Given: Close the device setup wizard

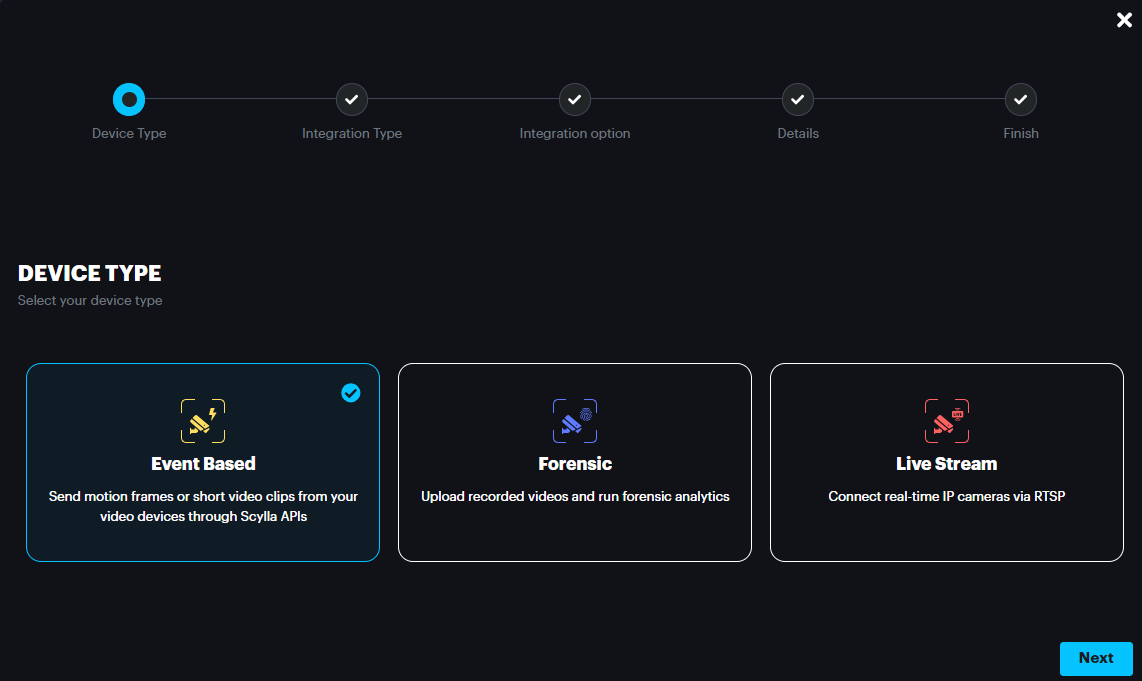Looking at the screenshot, I should click(x=1124, y=20).
